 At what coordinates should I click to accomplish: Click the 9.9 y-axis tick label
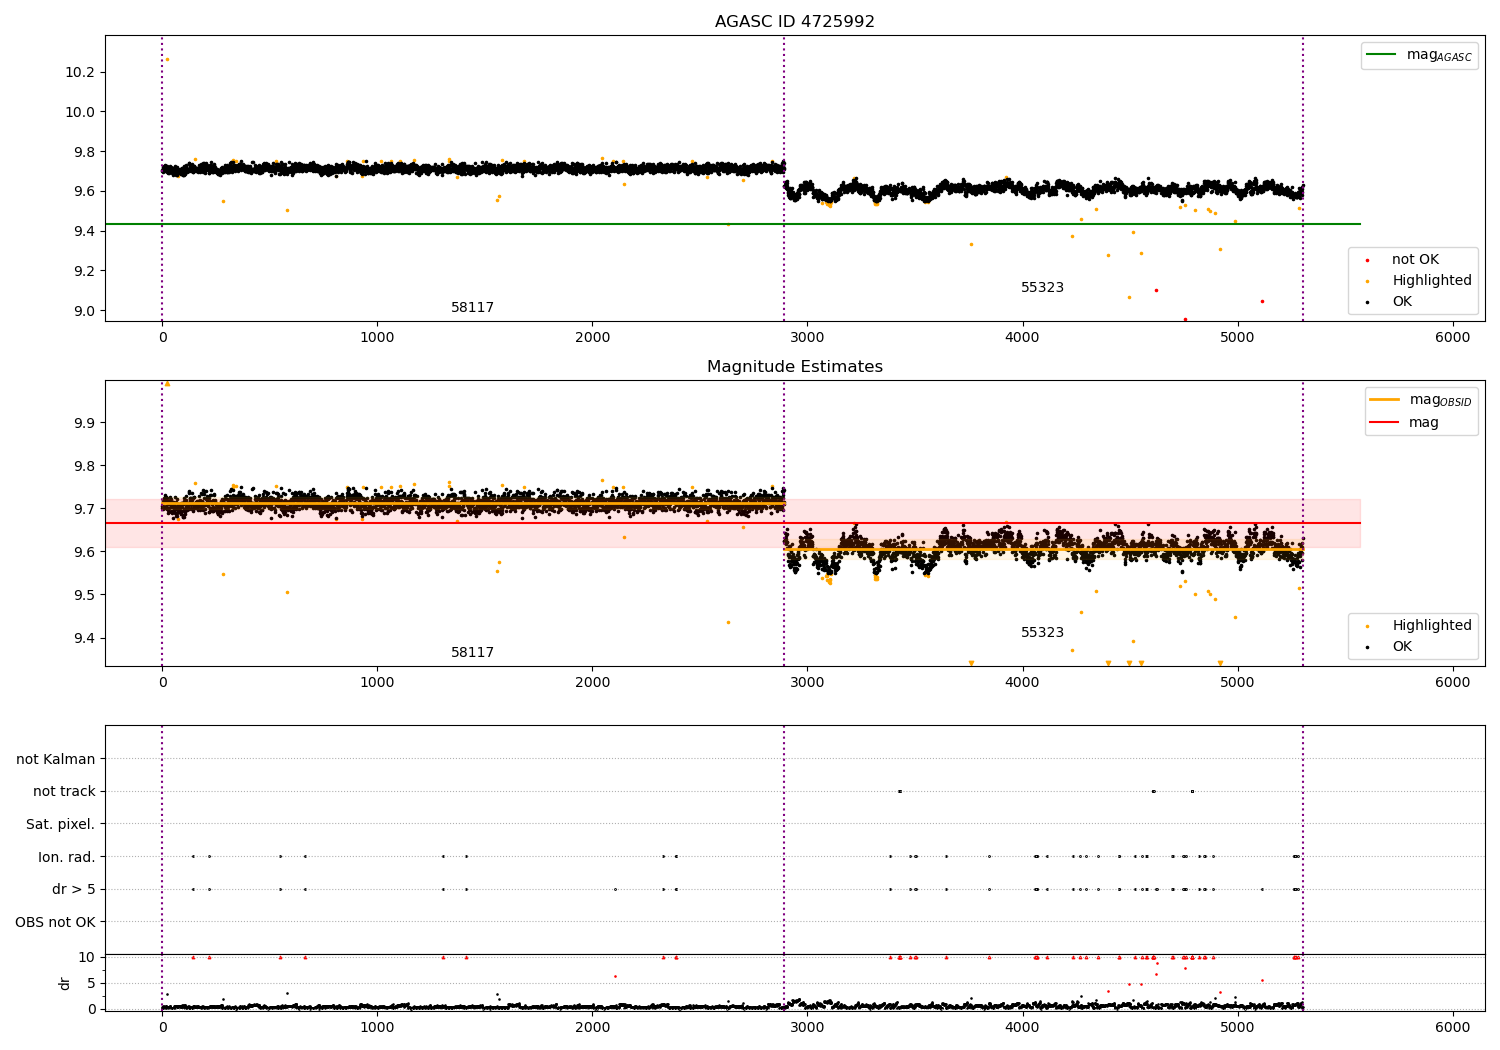click(83, 423)
